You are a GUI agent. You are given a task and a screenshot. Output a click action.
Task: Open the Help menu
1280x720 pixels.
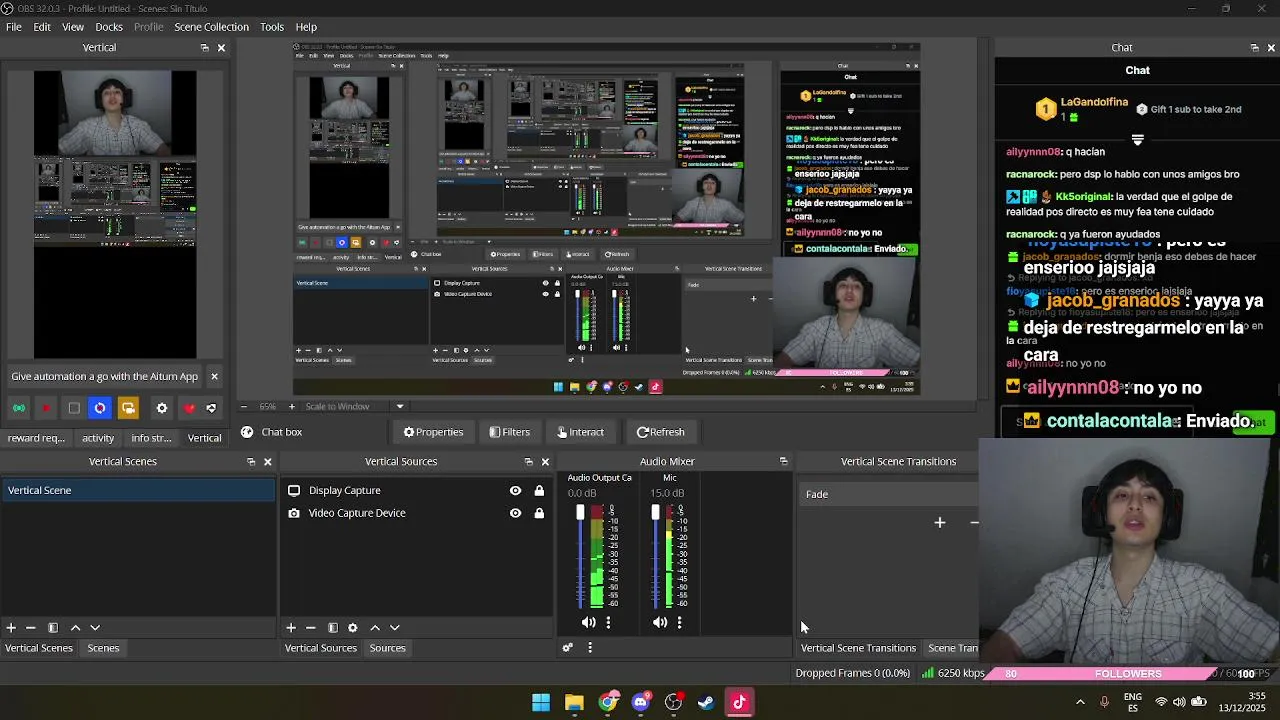[x=306, y=27]
